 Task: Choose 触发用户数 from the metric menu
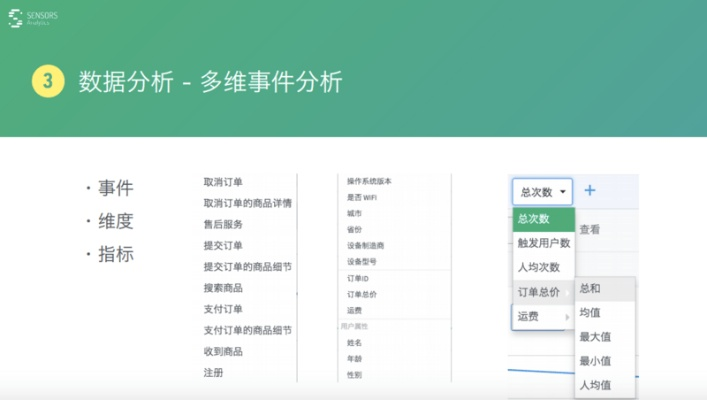tap(542, 243)
